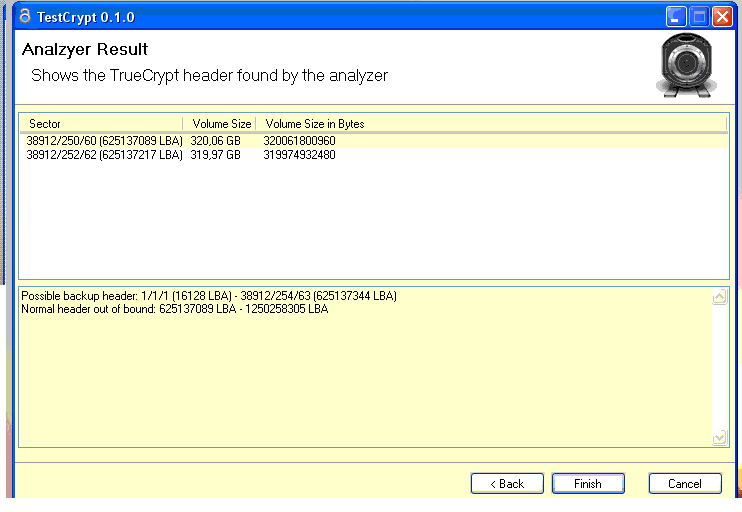
Task: Click the 320,06 GB volume size cell
Action: (215, 141)
